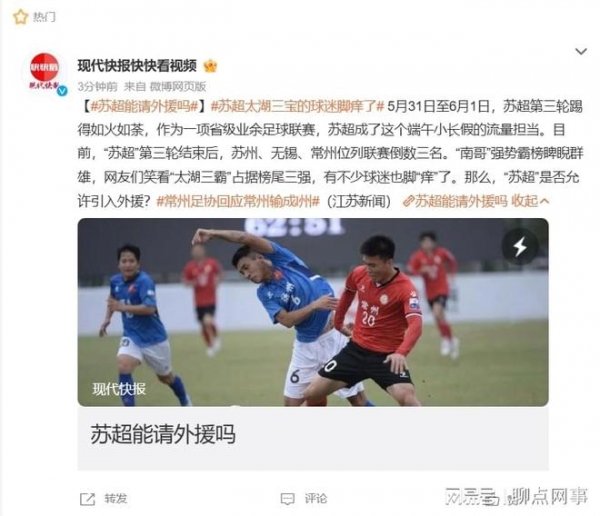Click the blue verified badge on the avatar
The width and height of the screenshot is (600, 516).
[x=62, y=91]
